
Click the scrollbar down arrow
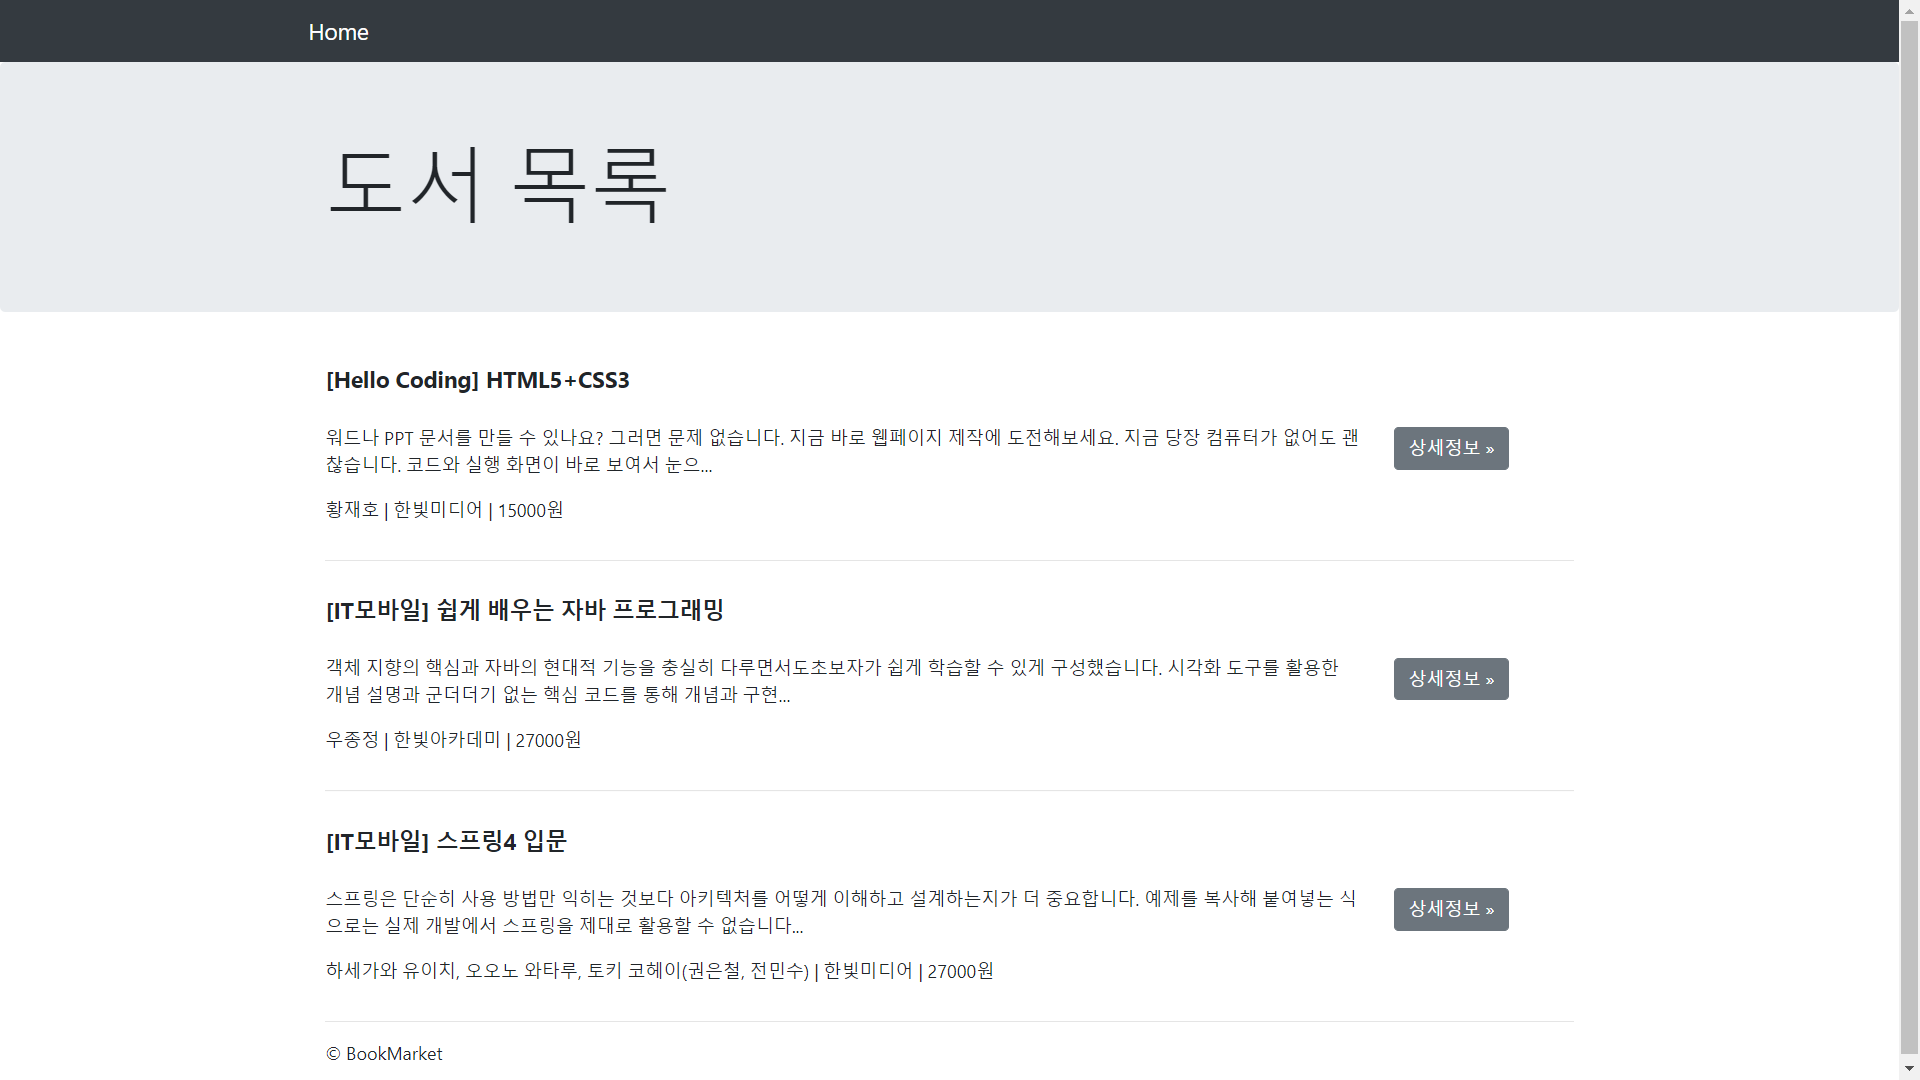(1909, 1069)
